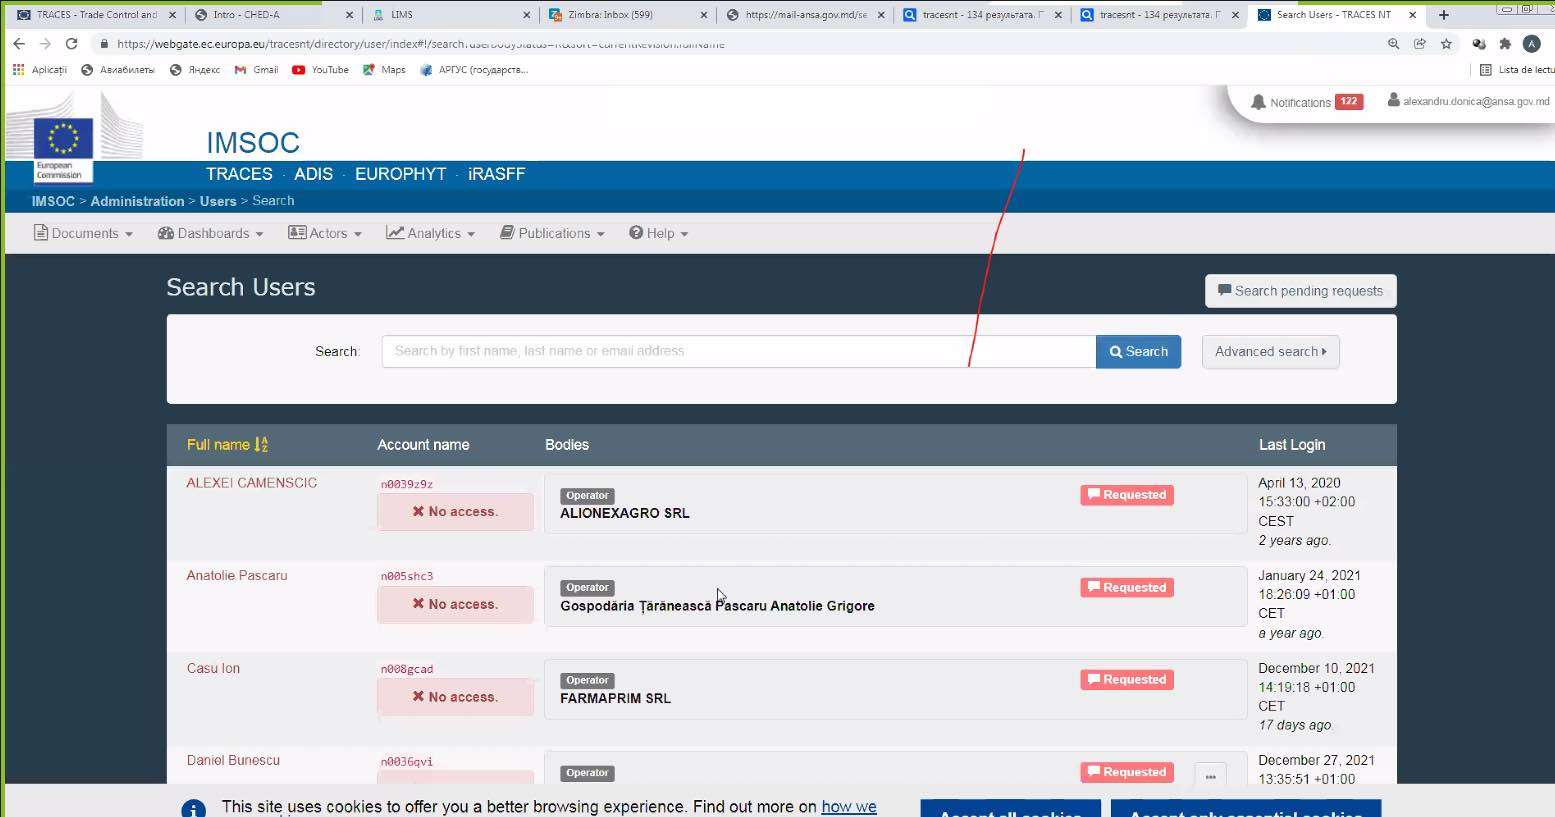Click the share page icon in address bar

point(1419,44)
